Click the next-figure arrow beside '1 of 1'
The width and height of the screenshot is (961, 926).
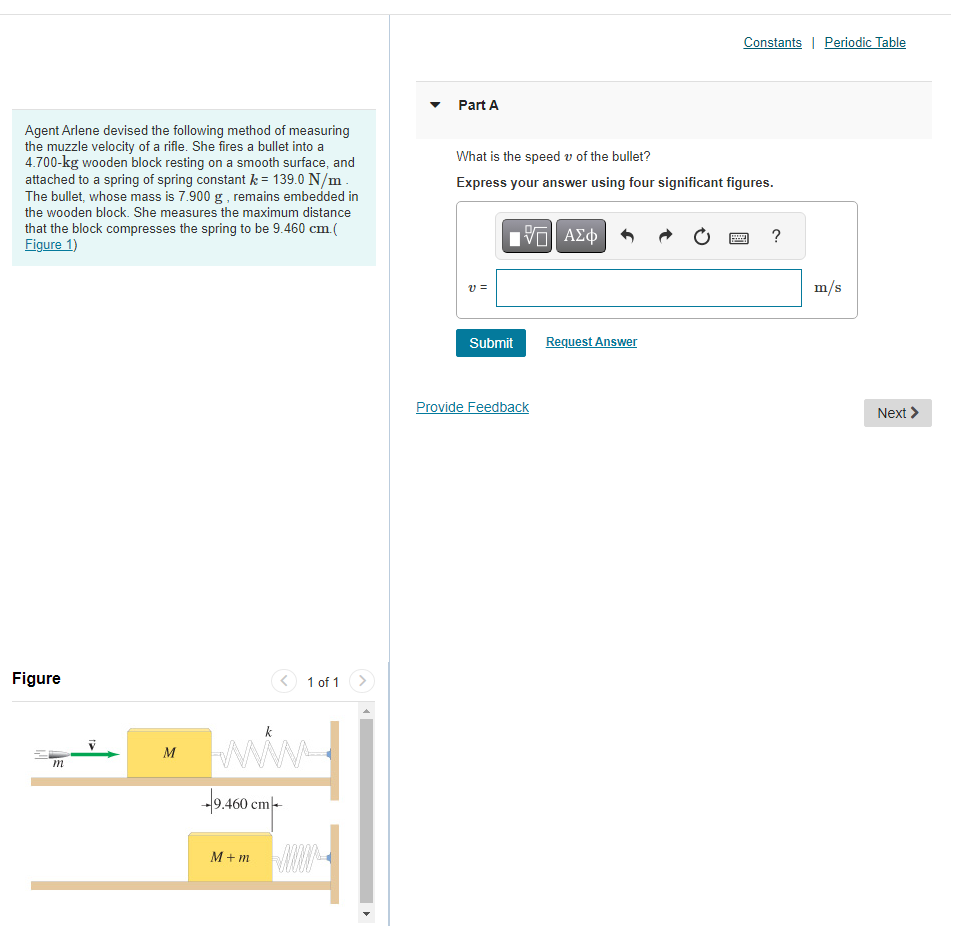pos(361,680)
